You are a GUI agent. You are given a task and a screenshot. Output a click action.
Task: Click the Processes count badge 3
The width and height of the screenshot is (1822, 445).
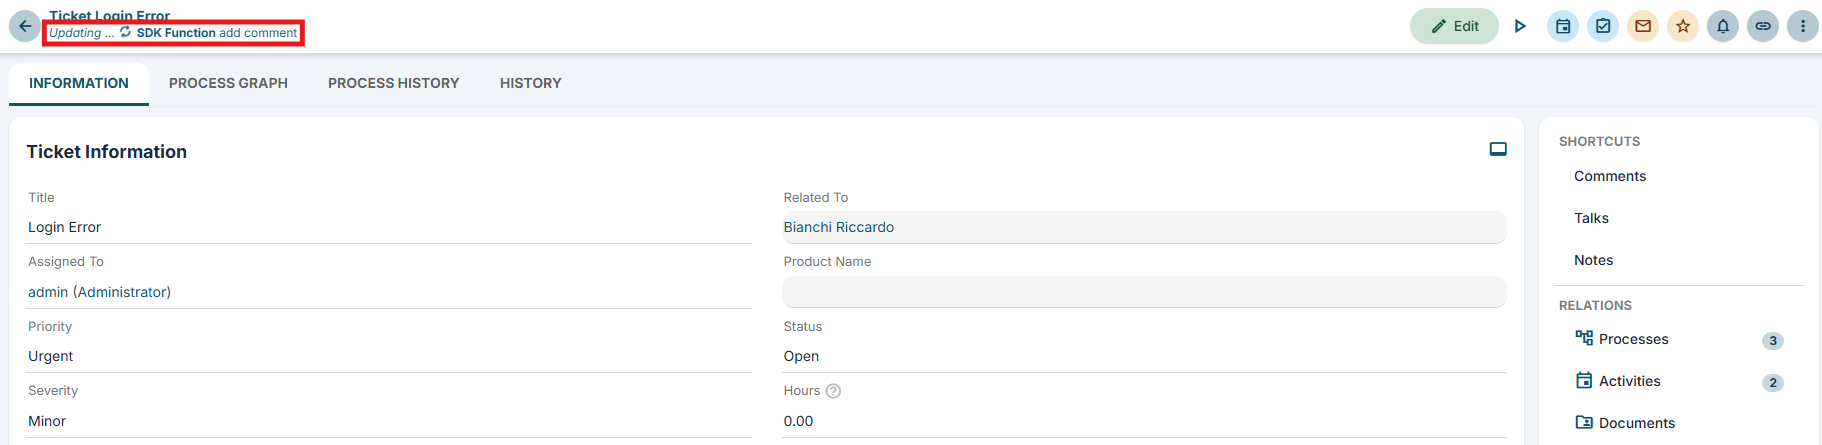1773,341
